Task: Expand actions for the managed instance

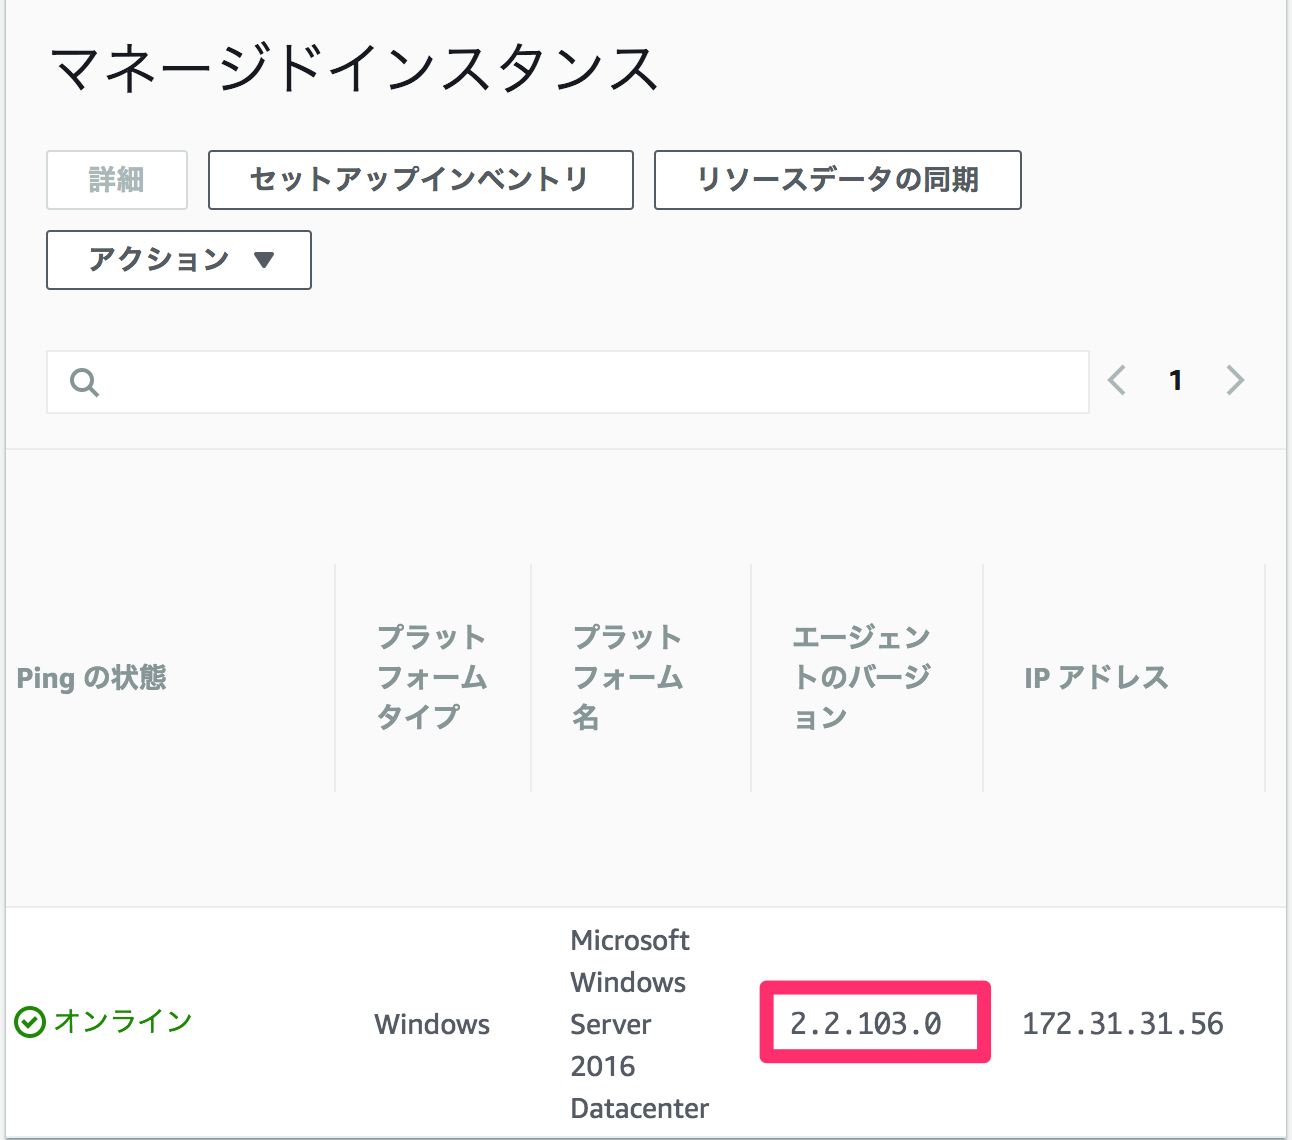Action: point(178,260)
